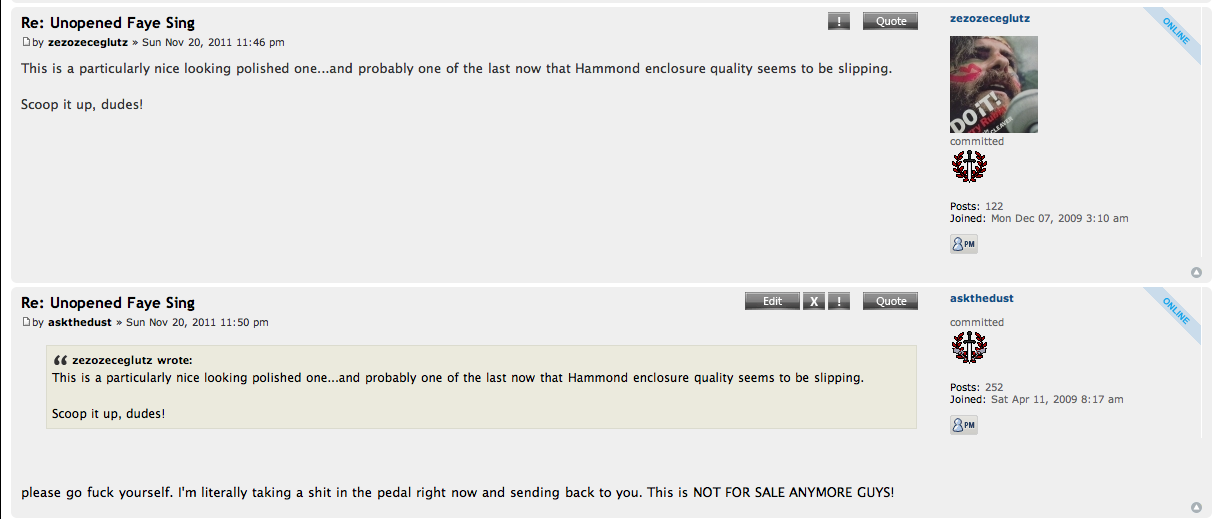The image size is (1212, 519).
Task: Visit zezozeceglutz profile from sidebar username
Action: coord(989,18)
